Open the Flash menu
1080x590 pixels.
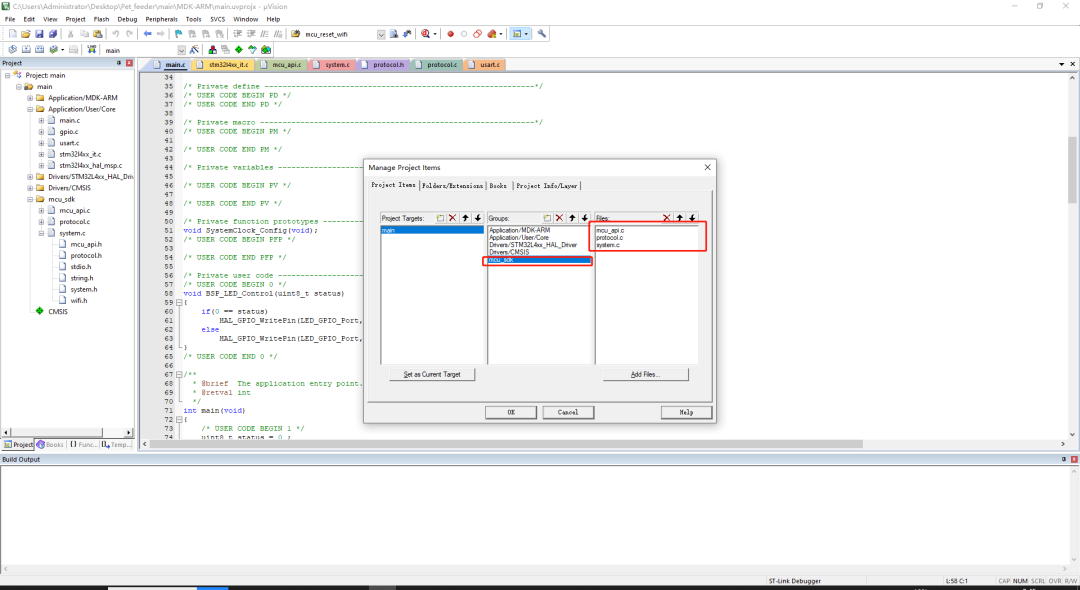coord(101,19)
